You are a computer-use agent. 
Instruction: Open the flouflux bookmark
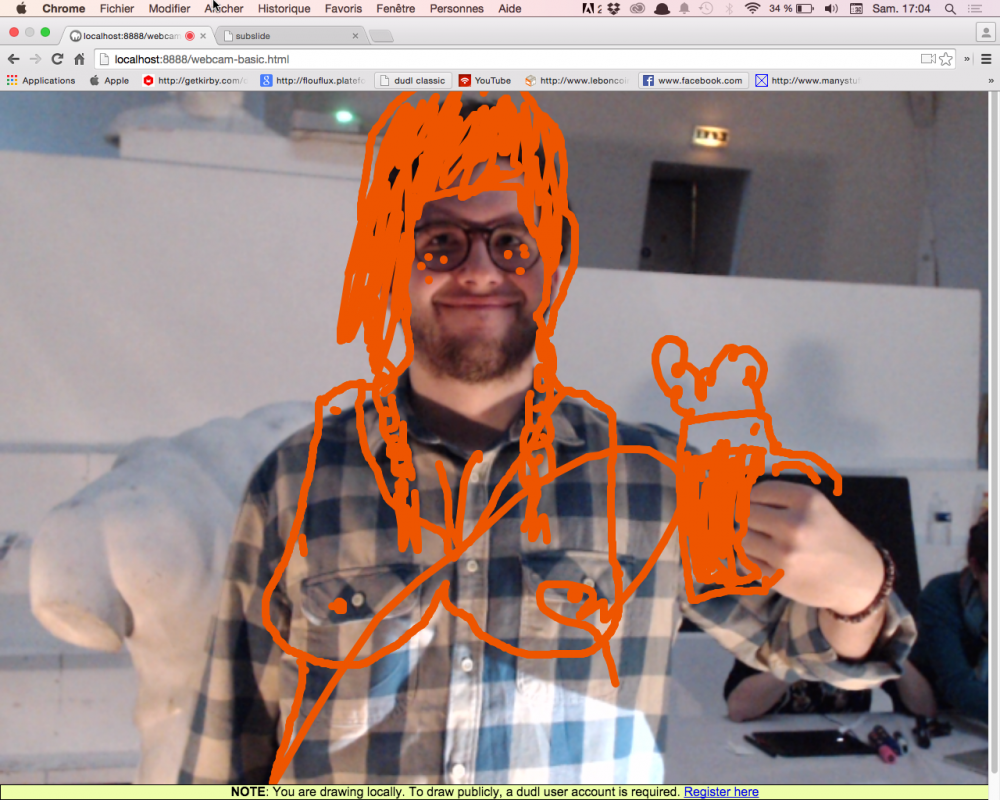(313, 80)
